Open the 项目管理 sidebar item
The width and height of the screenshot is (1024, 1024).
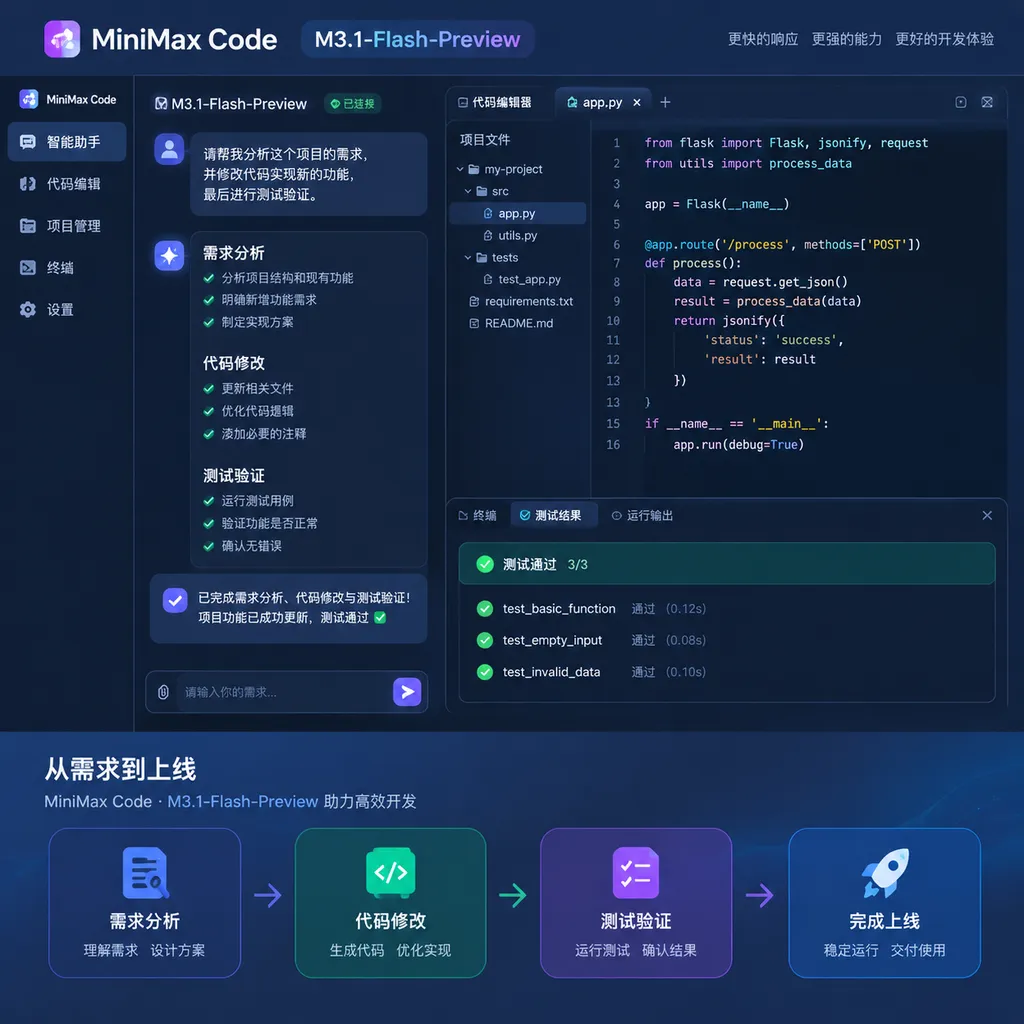(x=67, y=226)
